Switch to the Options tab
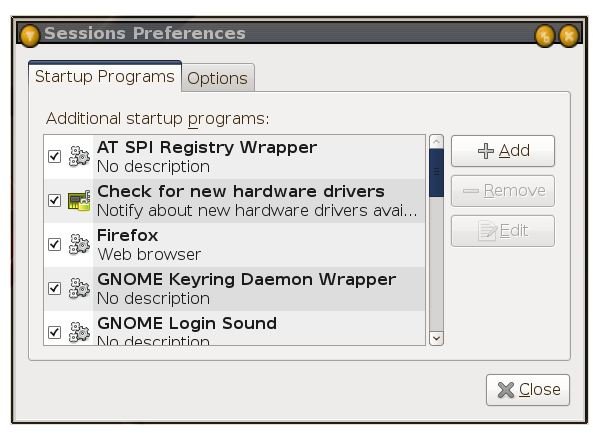593x433 pixels. click(217, 78)
